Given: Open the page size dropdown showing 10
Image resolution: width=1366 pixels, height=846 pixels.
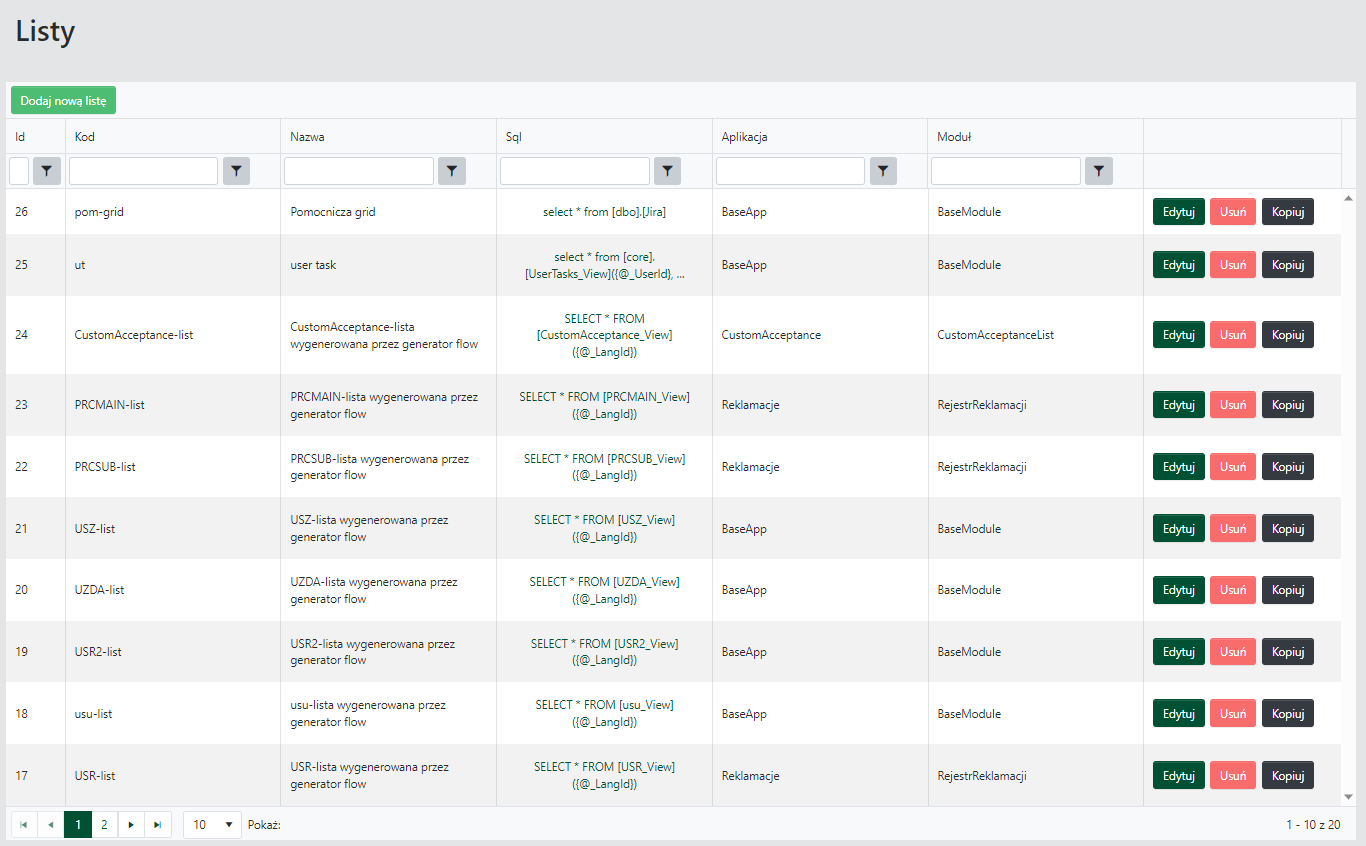Looking at the screenshot, I should point(212,825).
